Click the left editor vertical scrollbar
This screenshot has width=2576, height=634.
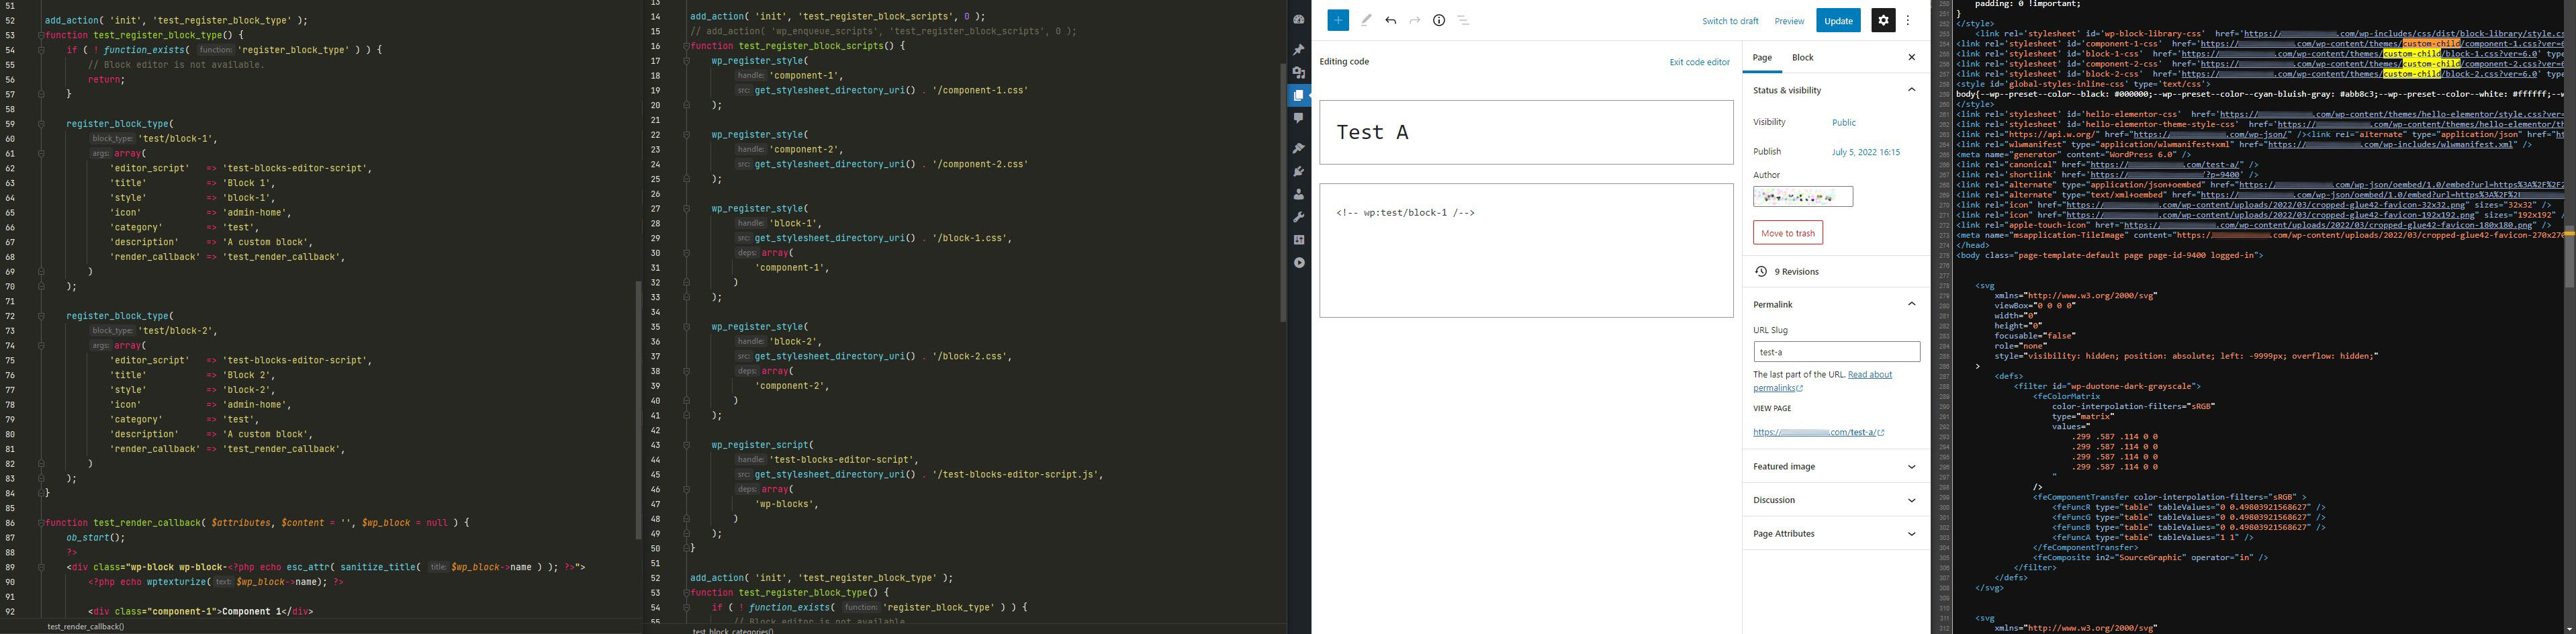[x=638, y=410]
